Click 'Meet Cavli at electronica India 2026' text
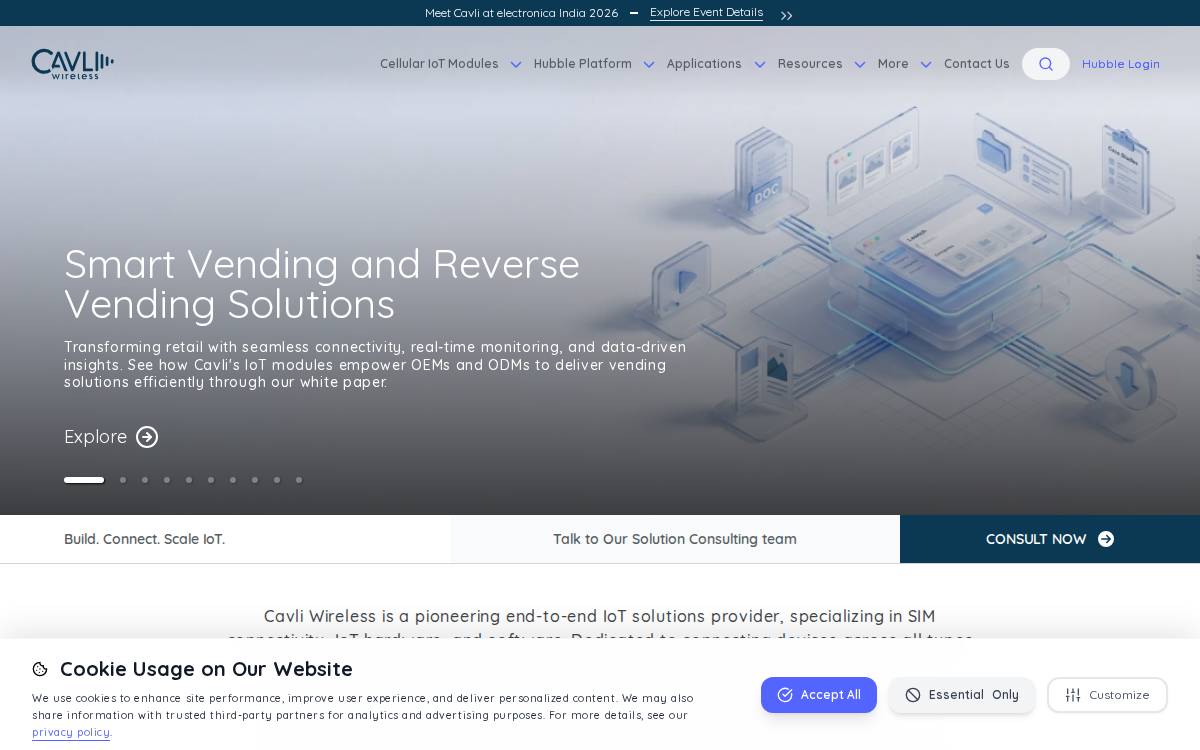This screenshot has height=750, width=1200. (x=521, y=13)
